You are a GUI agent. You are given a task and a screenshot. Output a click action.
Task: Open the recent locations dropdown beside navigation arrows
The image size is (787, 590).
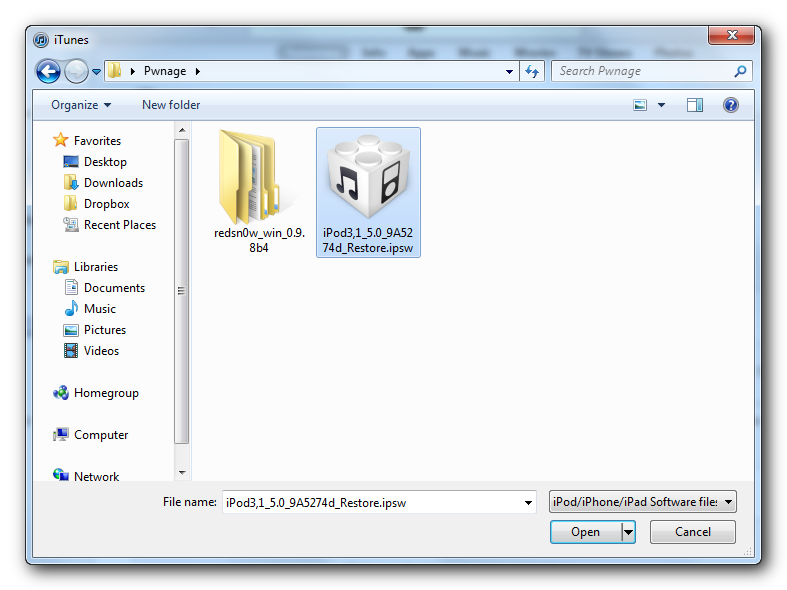[96, 72]
